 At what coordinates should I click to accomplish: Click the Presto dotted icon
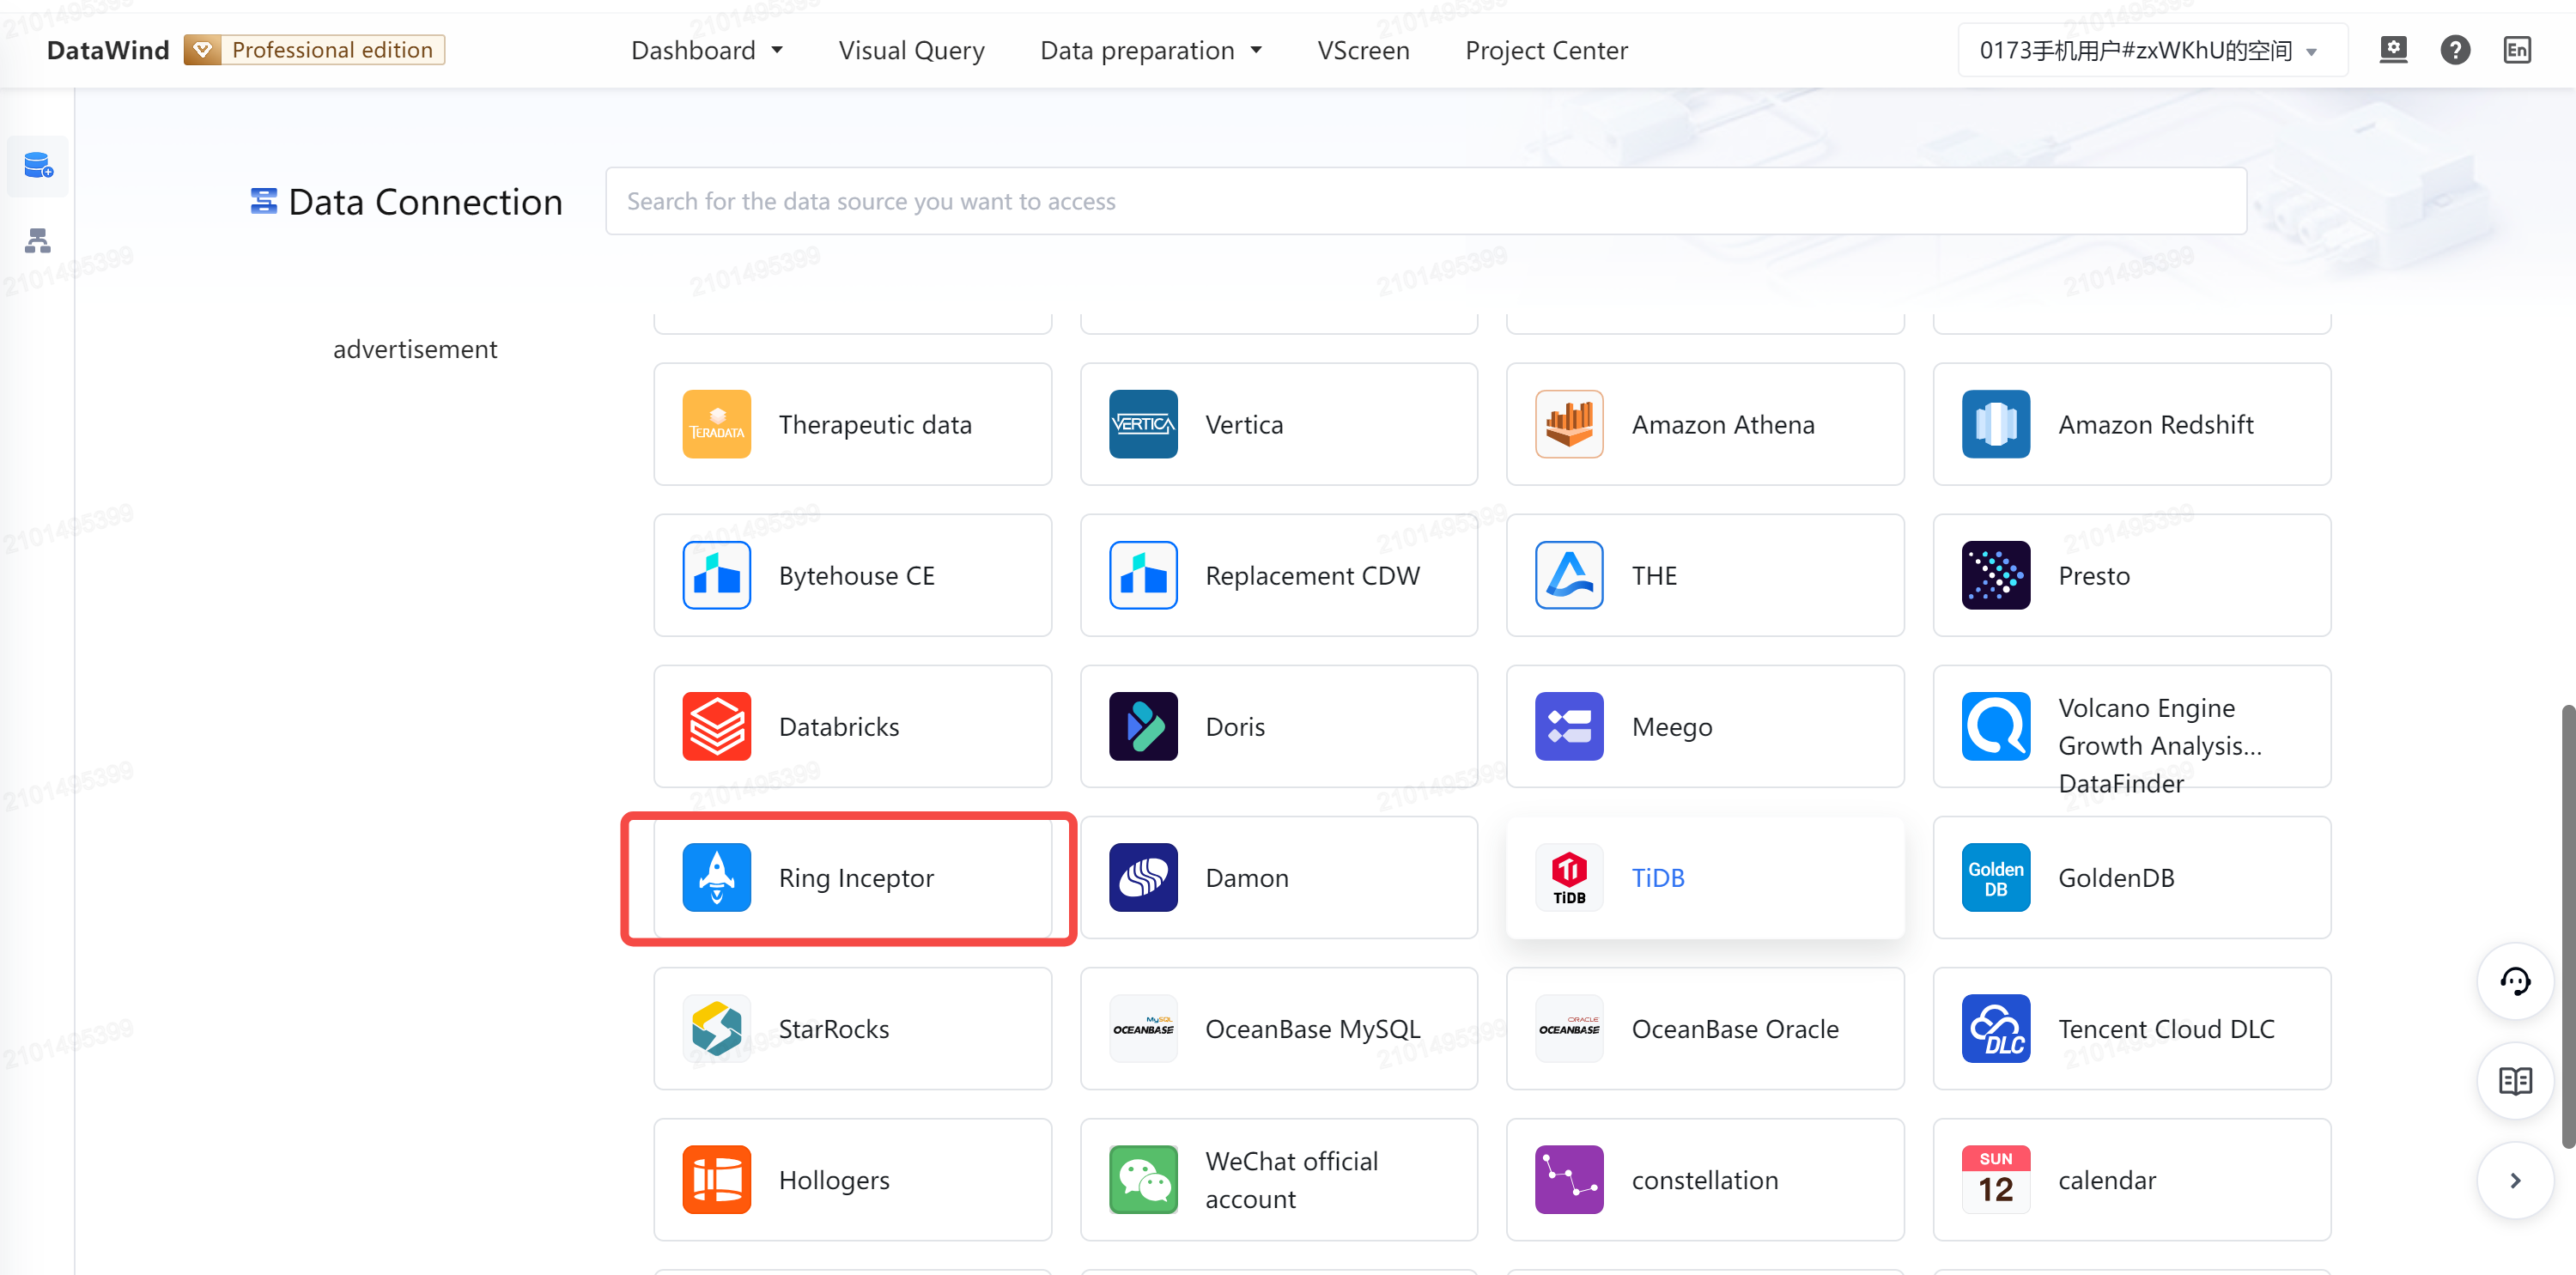tap(1995, 575)
